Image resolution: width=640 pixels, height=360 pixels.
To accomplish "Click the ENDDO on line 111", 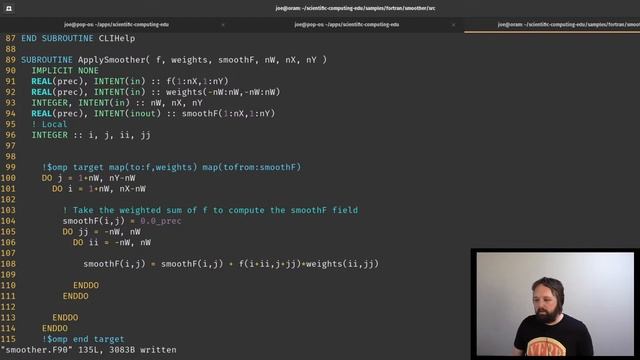I will tap(76, 296).
